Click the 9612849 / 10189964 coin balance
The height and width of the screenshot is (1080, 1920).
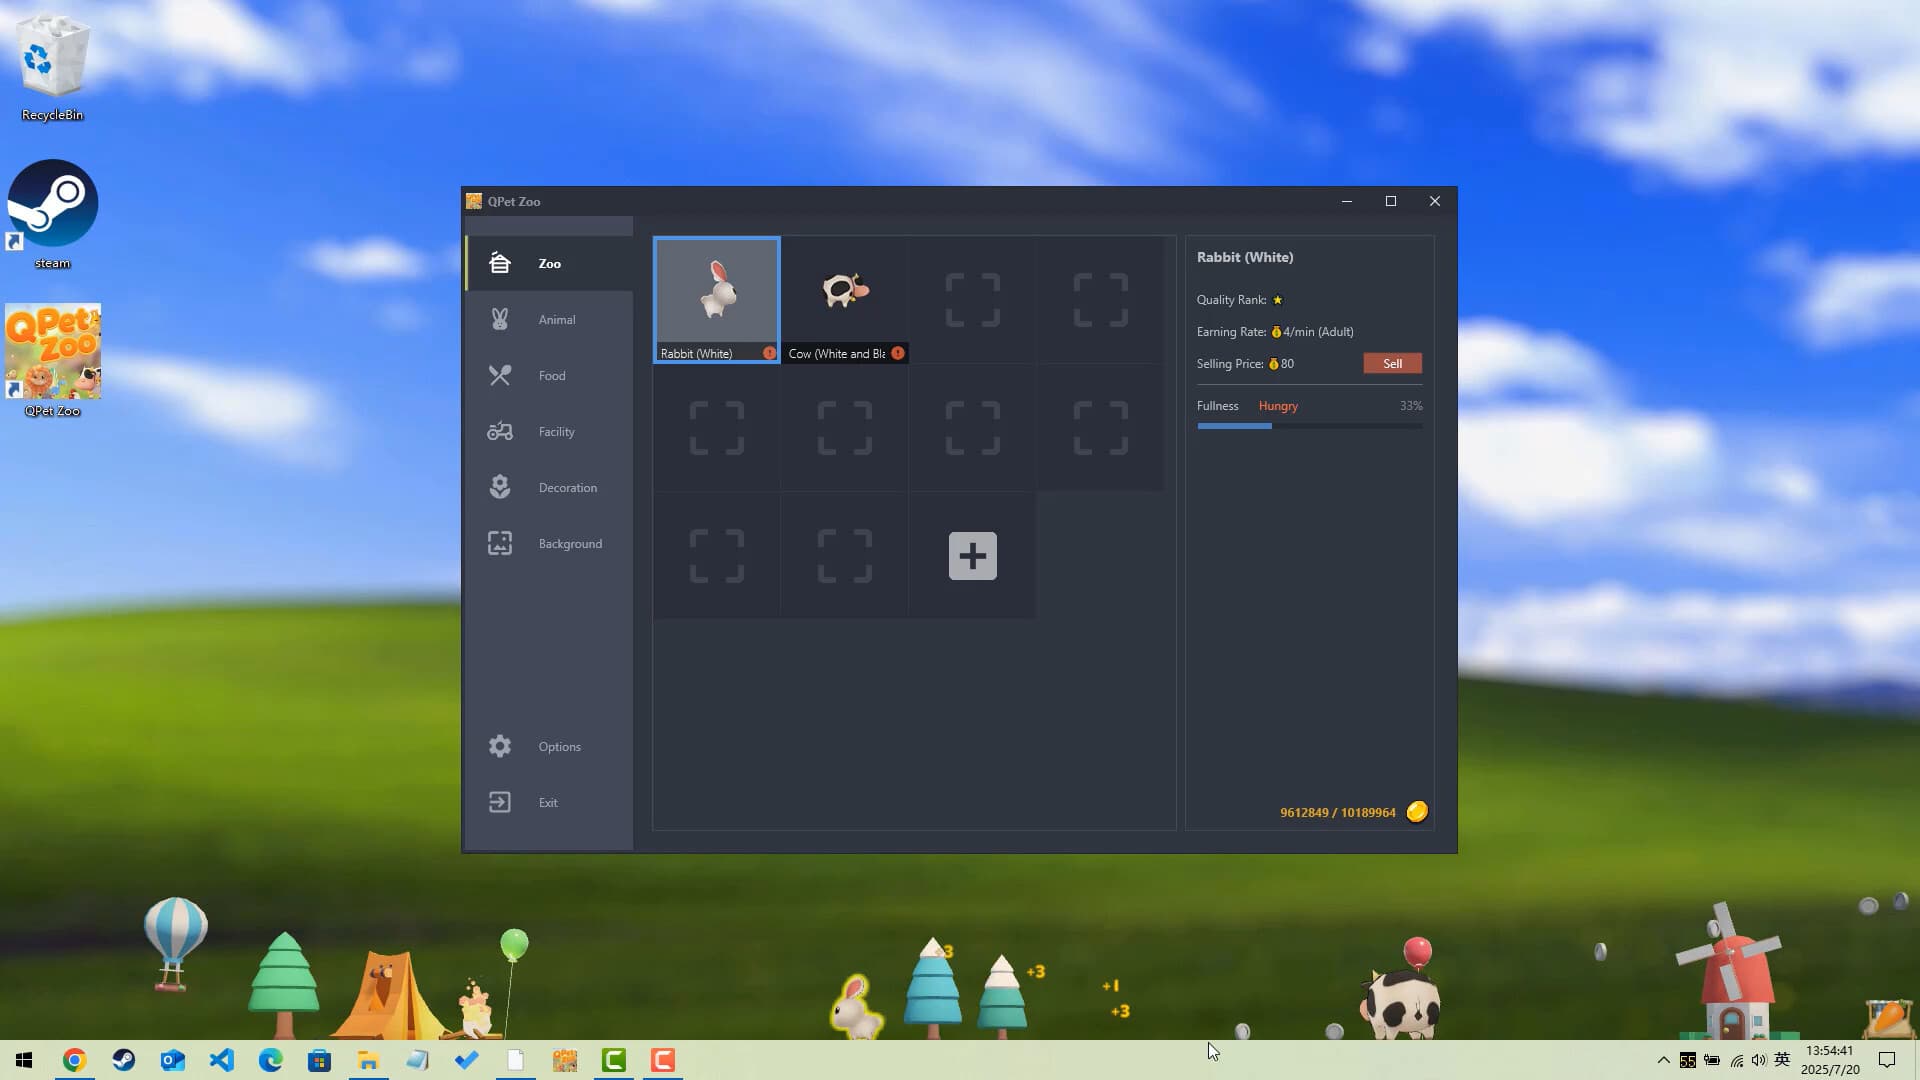point(1337,812)
